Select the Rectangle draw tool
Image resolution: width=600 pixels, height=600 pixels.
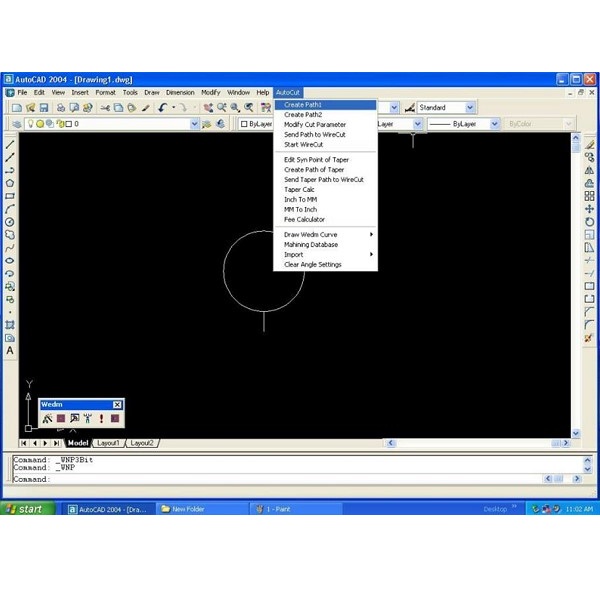[x=10, y=196]
